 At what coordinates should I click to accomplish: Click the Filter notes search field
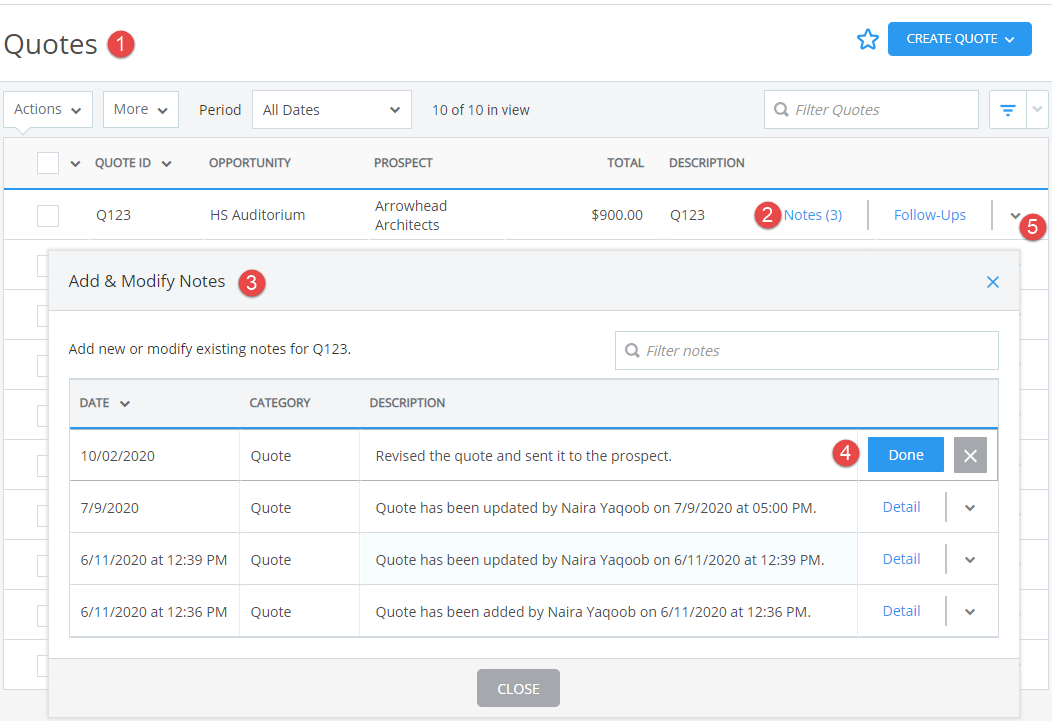[x=806, y=351]
